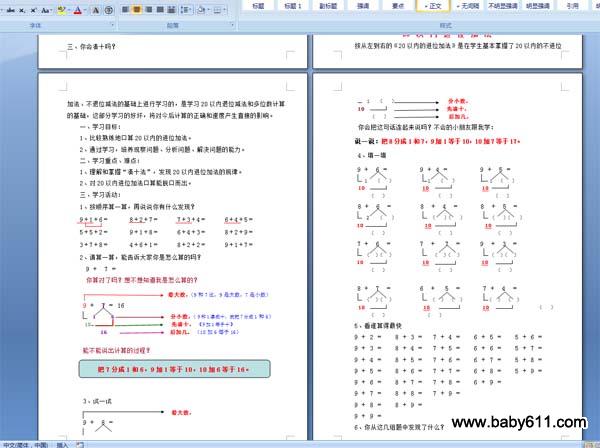Apply distributed alignment
Viewport: 600px width, 448px height.
click(172, 10)
